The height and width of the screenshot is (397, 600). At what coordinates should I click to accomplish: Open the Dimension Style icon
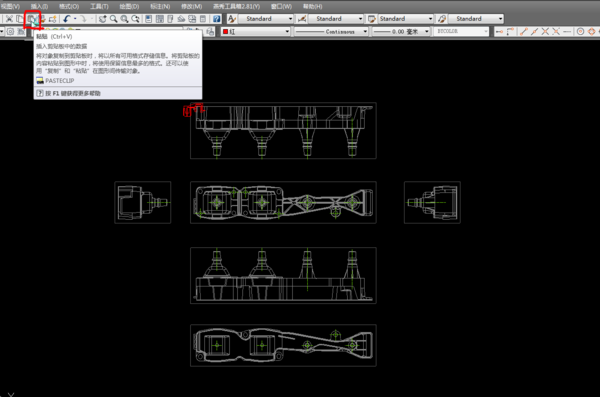(302, 19)
